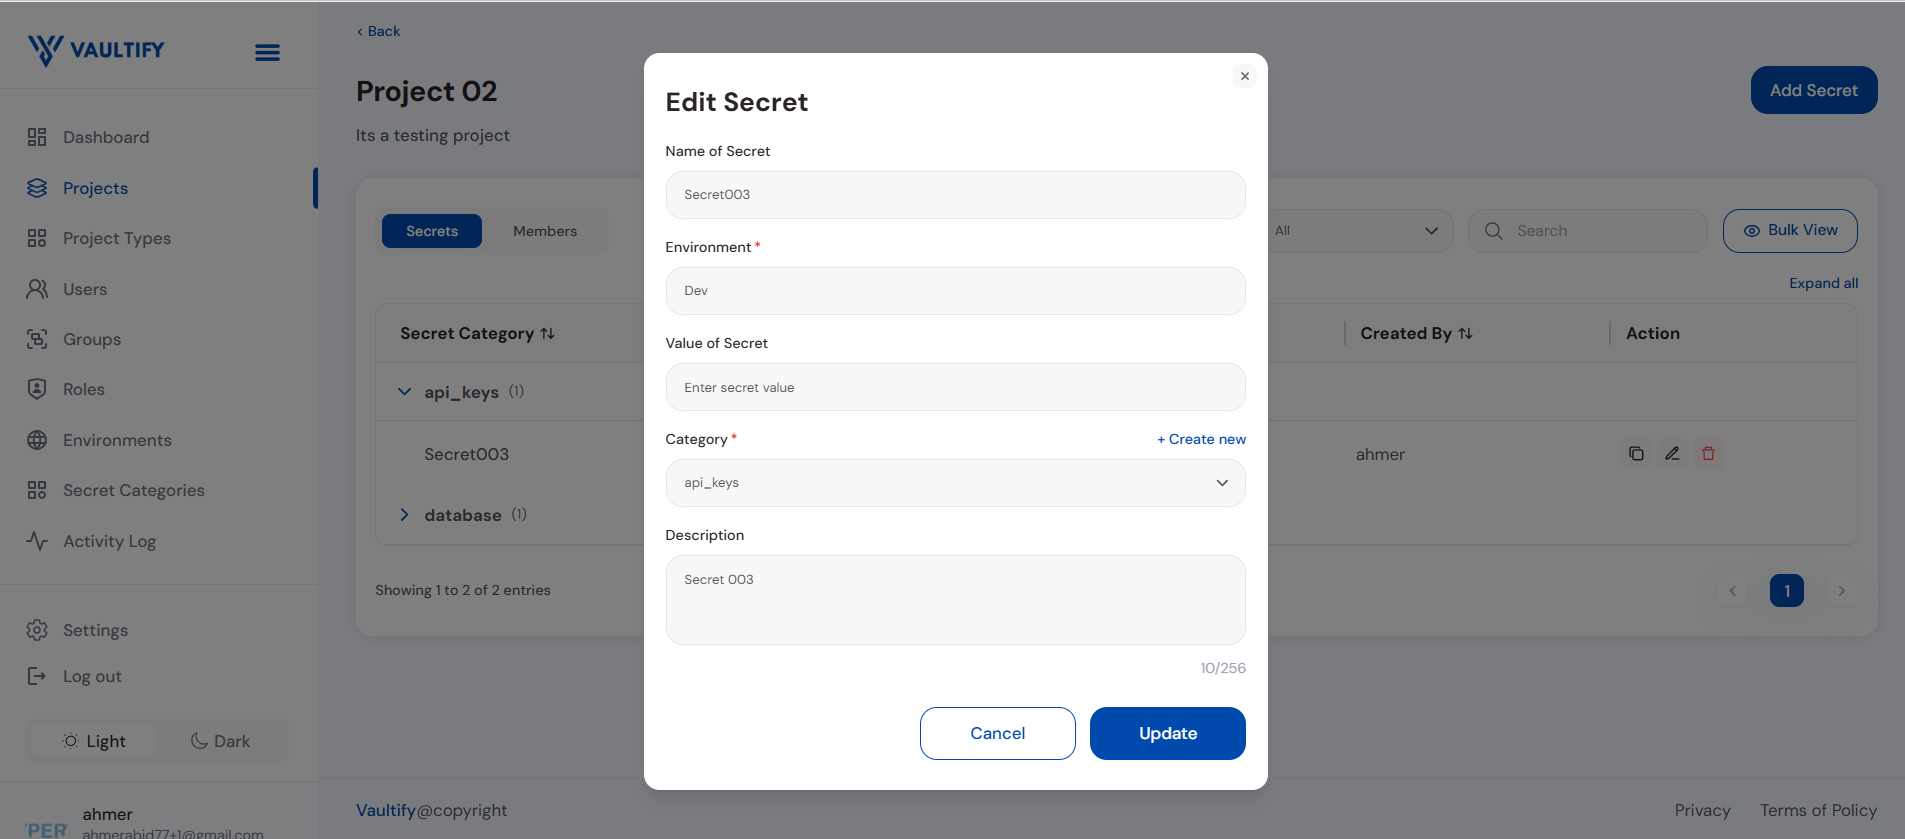This screenshot has height=839, width=1905.
Task: Switch to Light theme
Action: pos(94,741)
